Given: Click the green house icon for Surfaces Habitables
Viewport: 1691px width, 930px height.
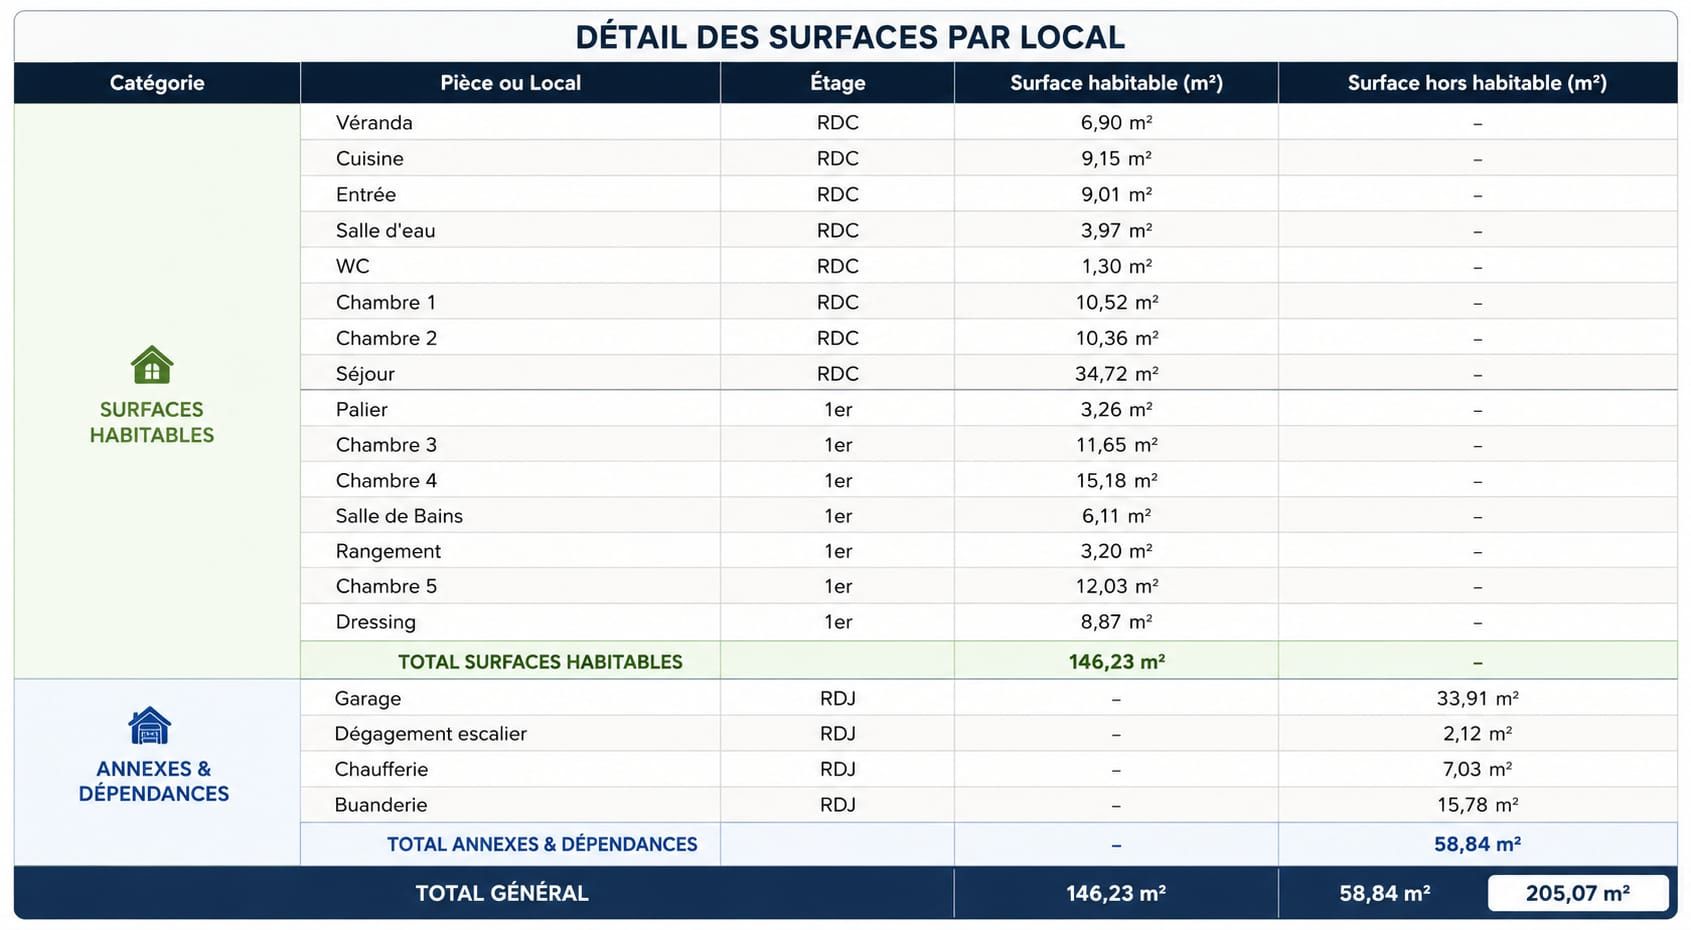Looking at the screenshot, I should 152,365.
